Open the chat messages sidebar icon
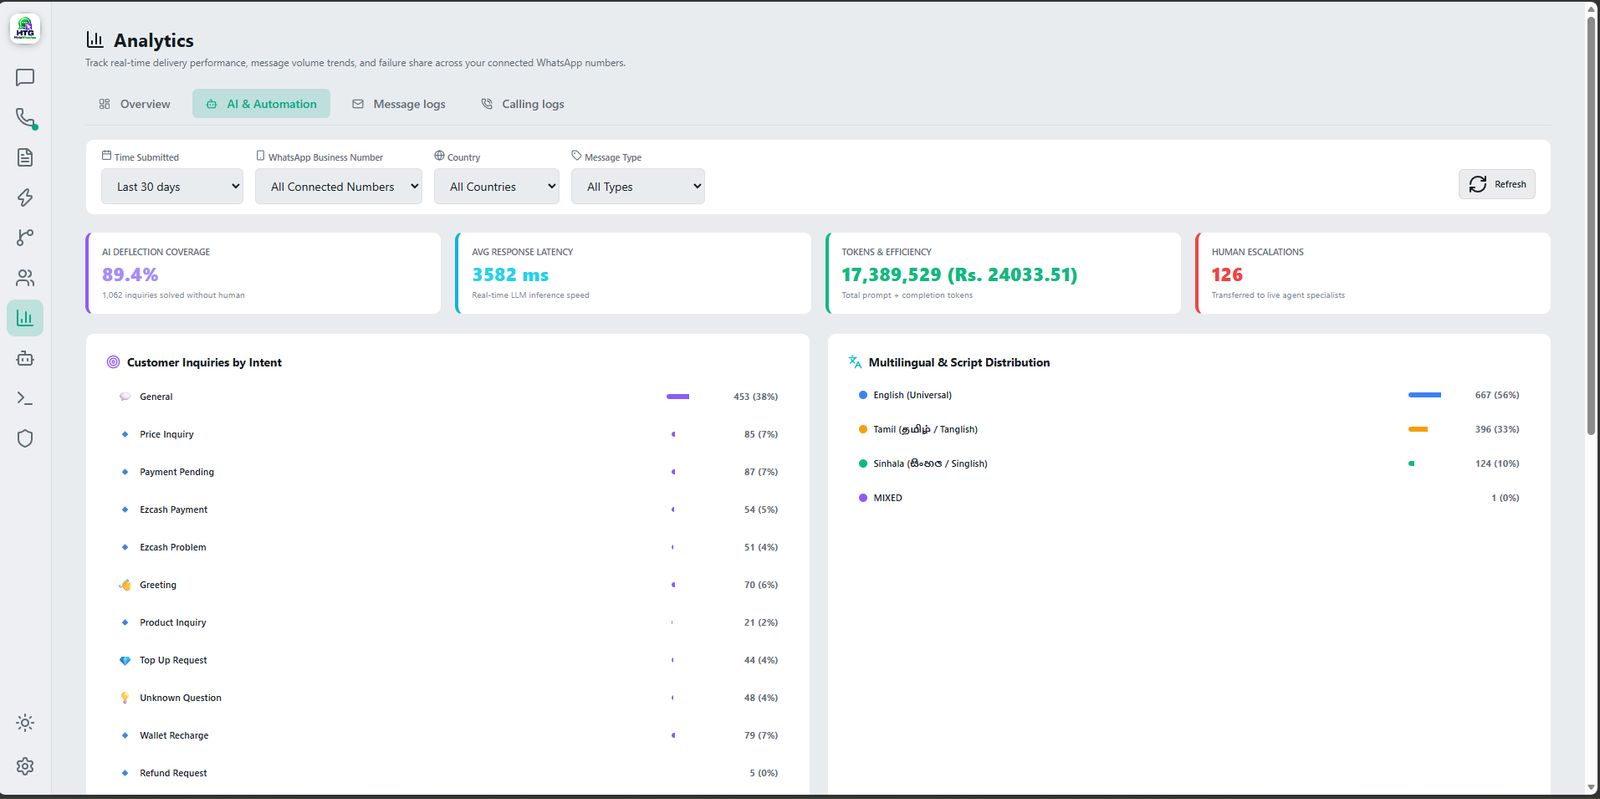The image size is (1600, 799). (25, 78)
